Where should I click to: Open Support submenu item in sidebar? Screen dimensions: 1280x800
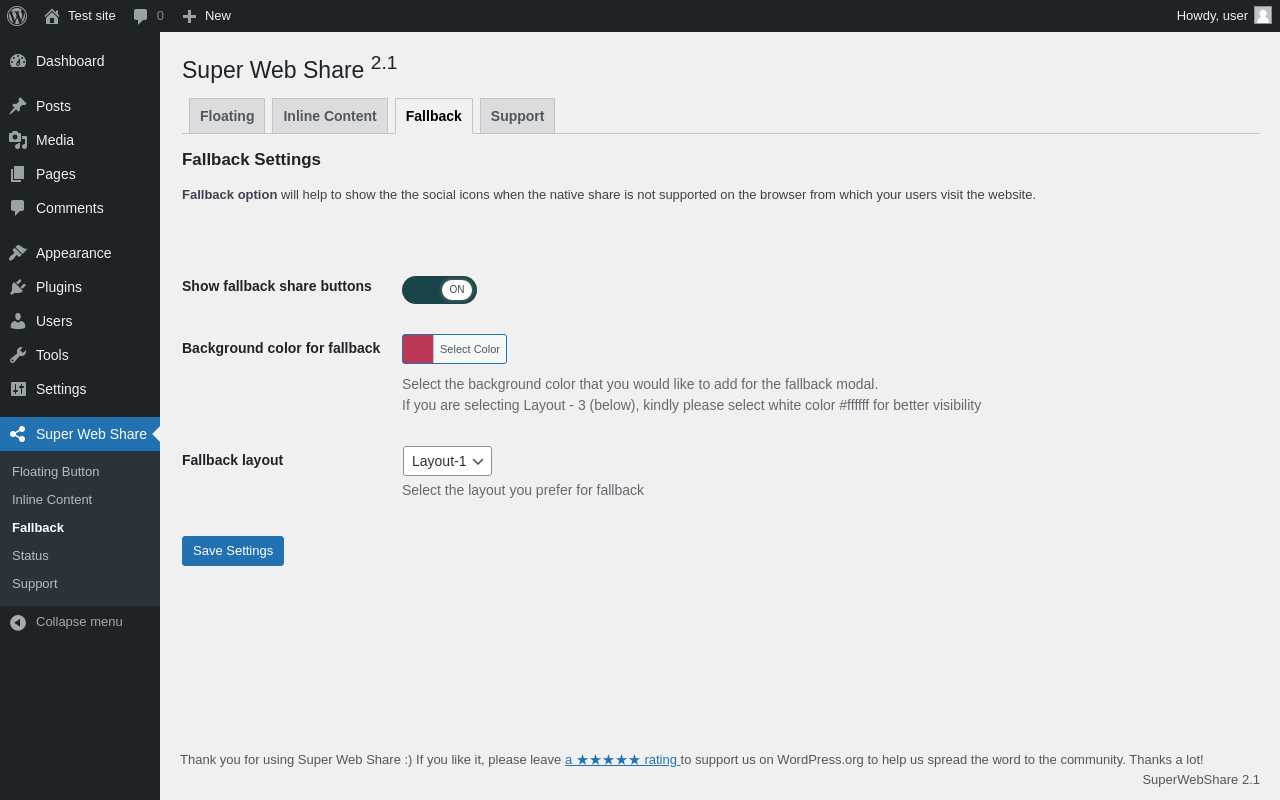coord(35,584)
